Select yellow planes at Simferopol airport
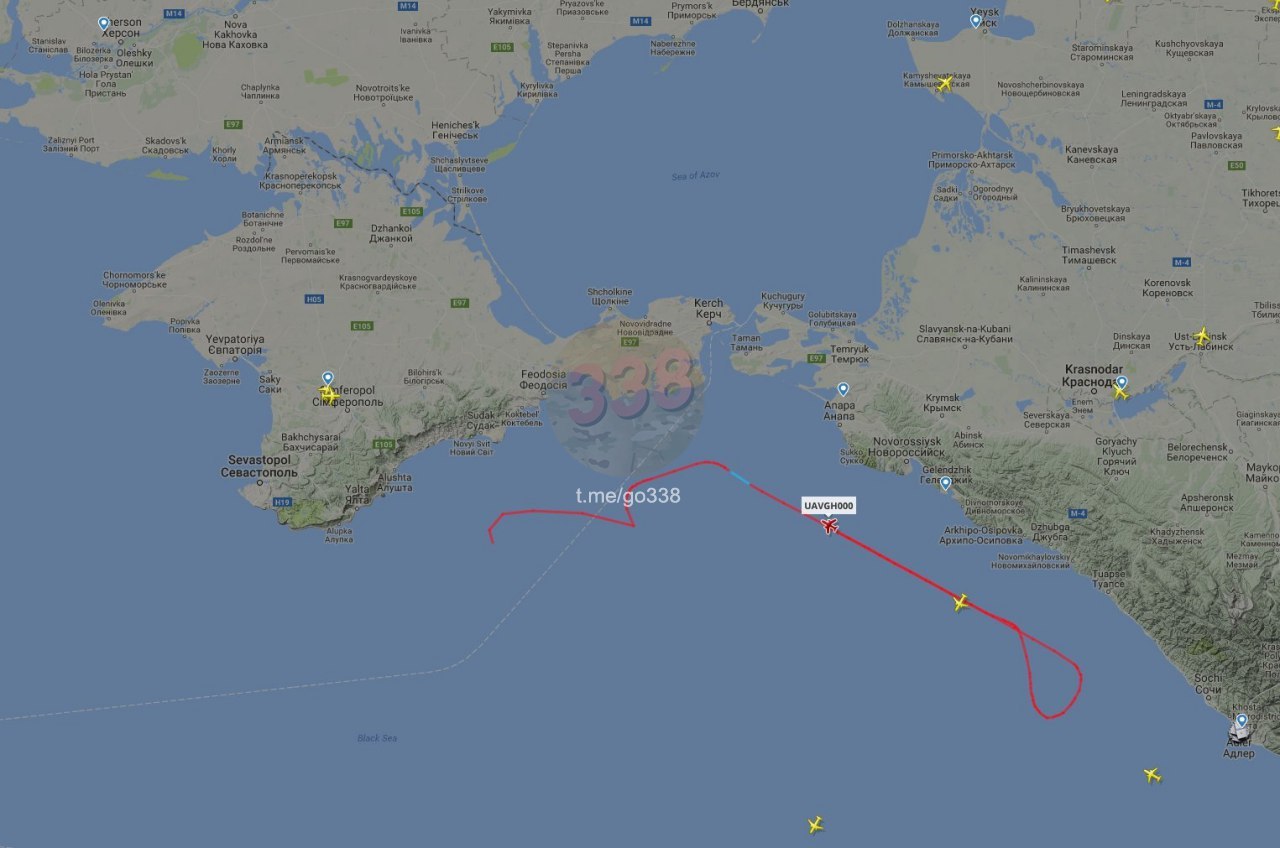The image size is (1280, 848). [327, 395]
